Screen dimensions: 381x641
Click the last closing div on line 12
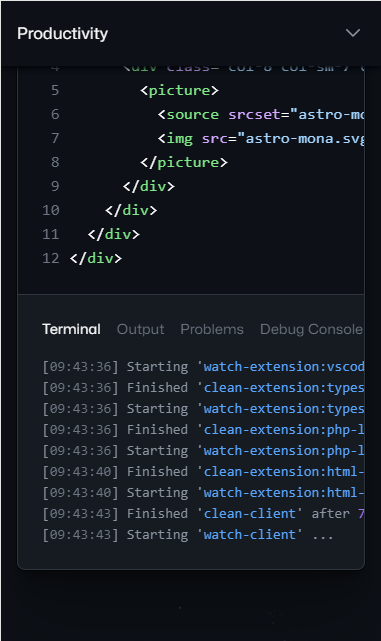(96, 258)
